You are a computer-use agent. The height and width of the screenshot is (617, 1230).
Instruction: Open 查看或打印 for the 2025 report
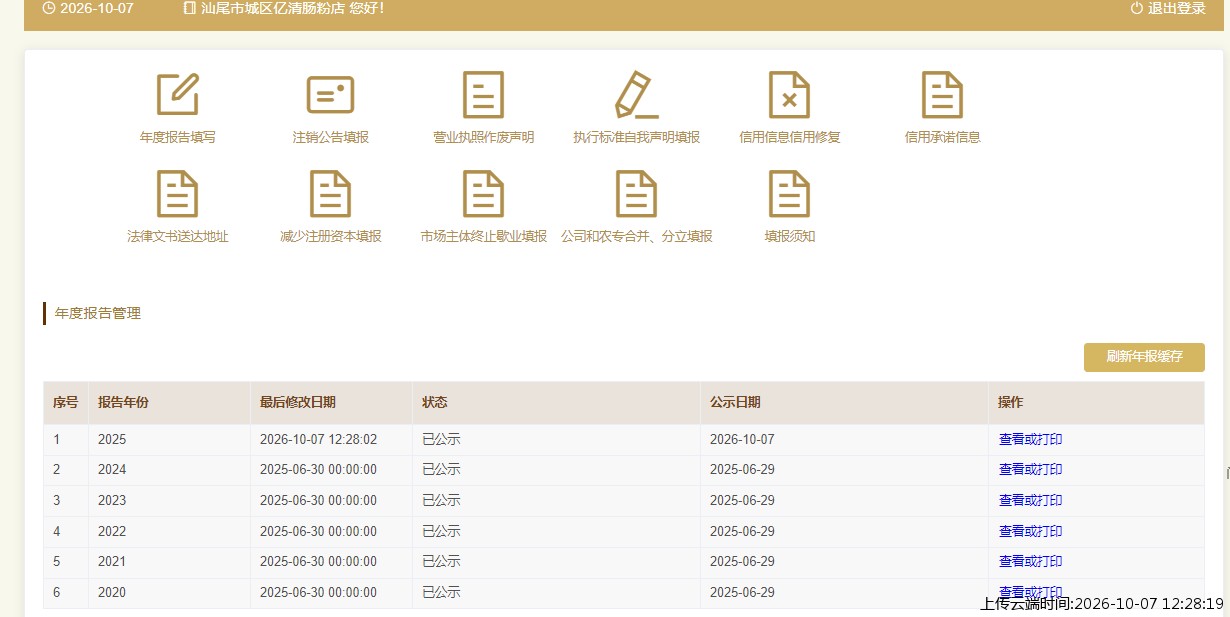click(x=1030, y=439)
